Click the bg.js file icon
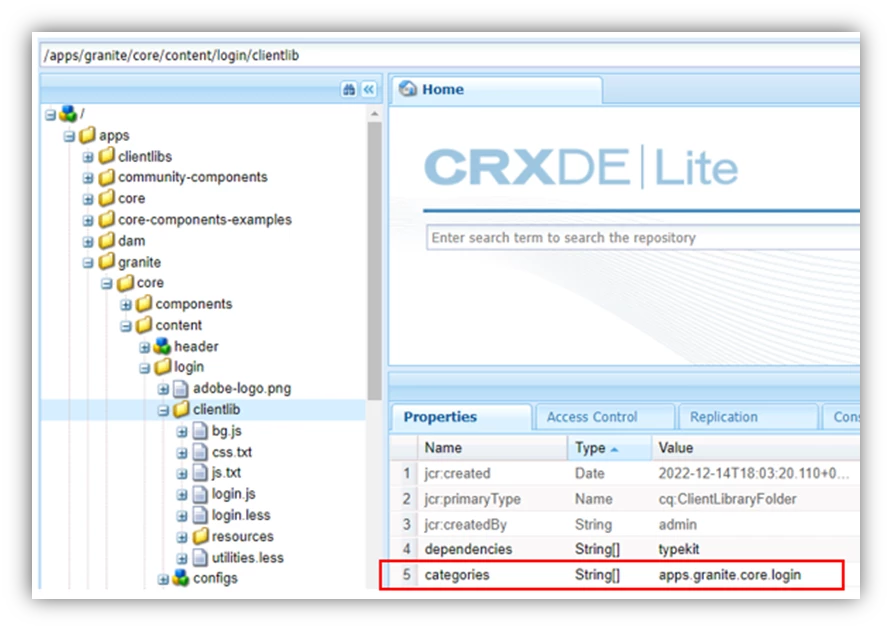 tap(200, 431)
